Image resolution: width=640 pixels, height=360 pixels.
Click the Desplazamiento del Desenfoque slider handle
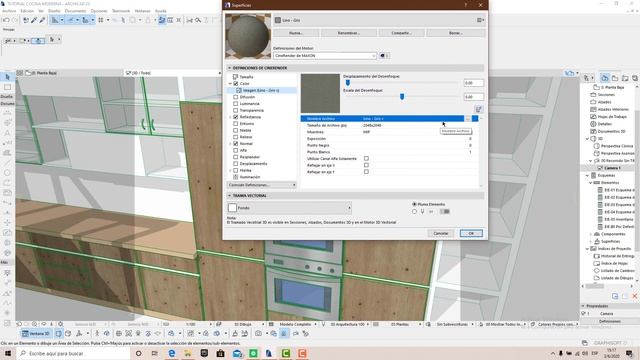(348, 83)
